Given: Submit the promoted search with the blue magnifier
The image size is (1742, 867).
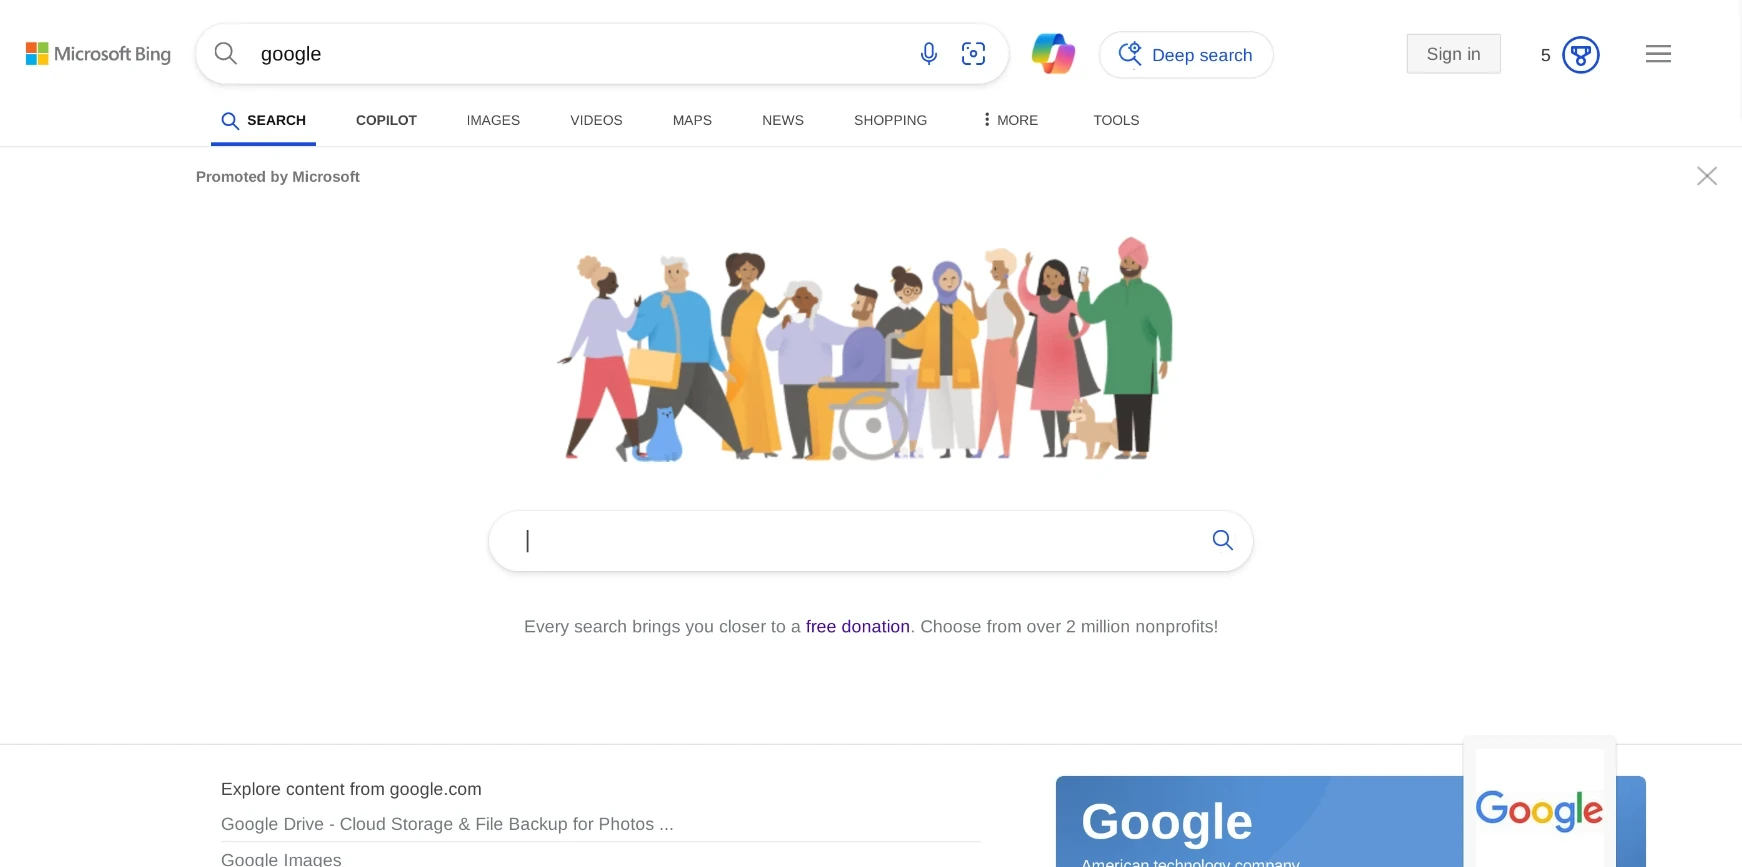Looking at the screenshot, I should click(x=1222, y=540).
